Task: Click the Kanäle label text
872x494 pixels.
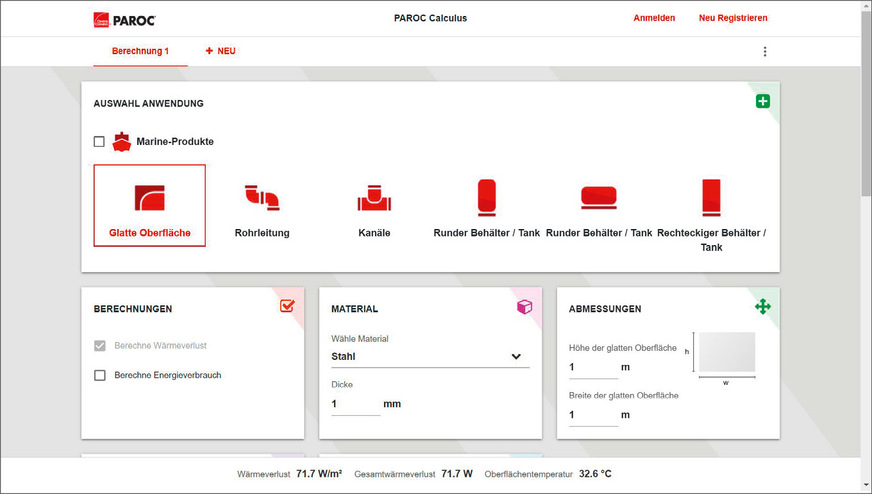Action: (374, 233)
